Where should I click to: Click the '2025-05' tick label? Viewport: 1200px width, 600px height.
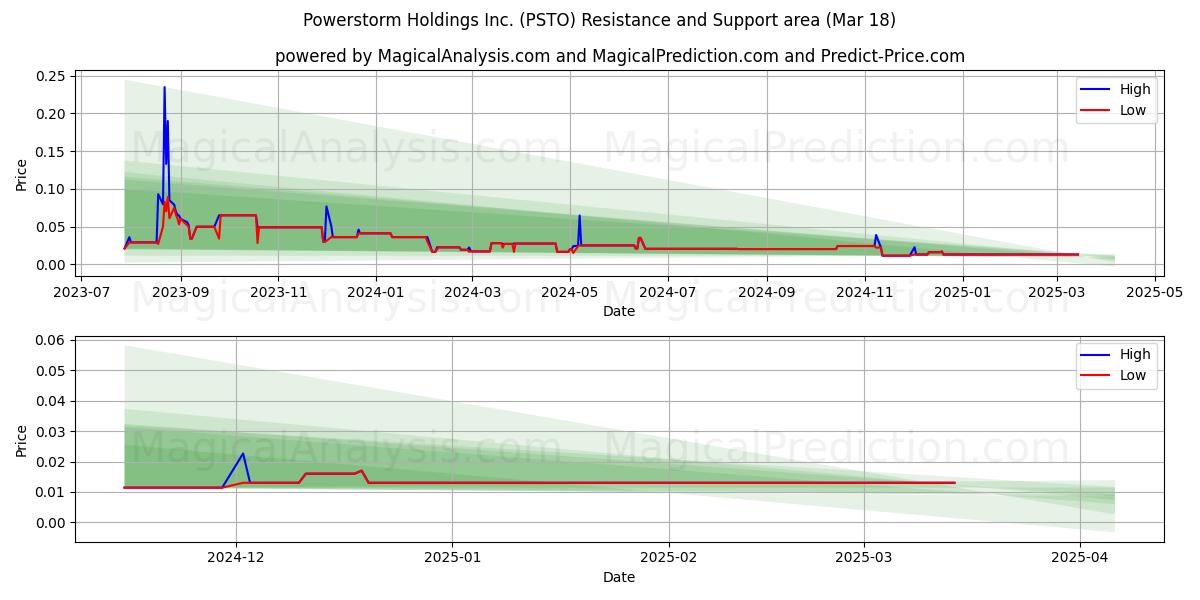tap(1155, 292)
